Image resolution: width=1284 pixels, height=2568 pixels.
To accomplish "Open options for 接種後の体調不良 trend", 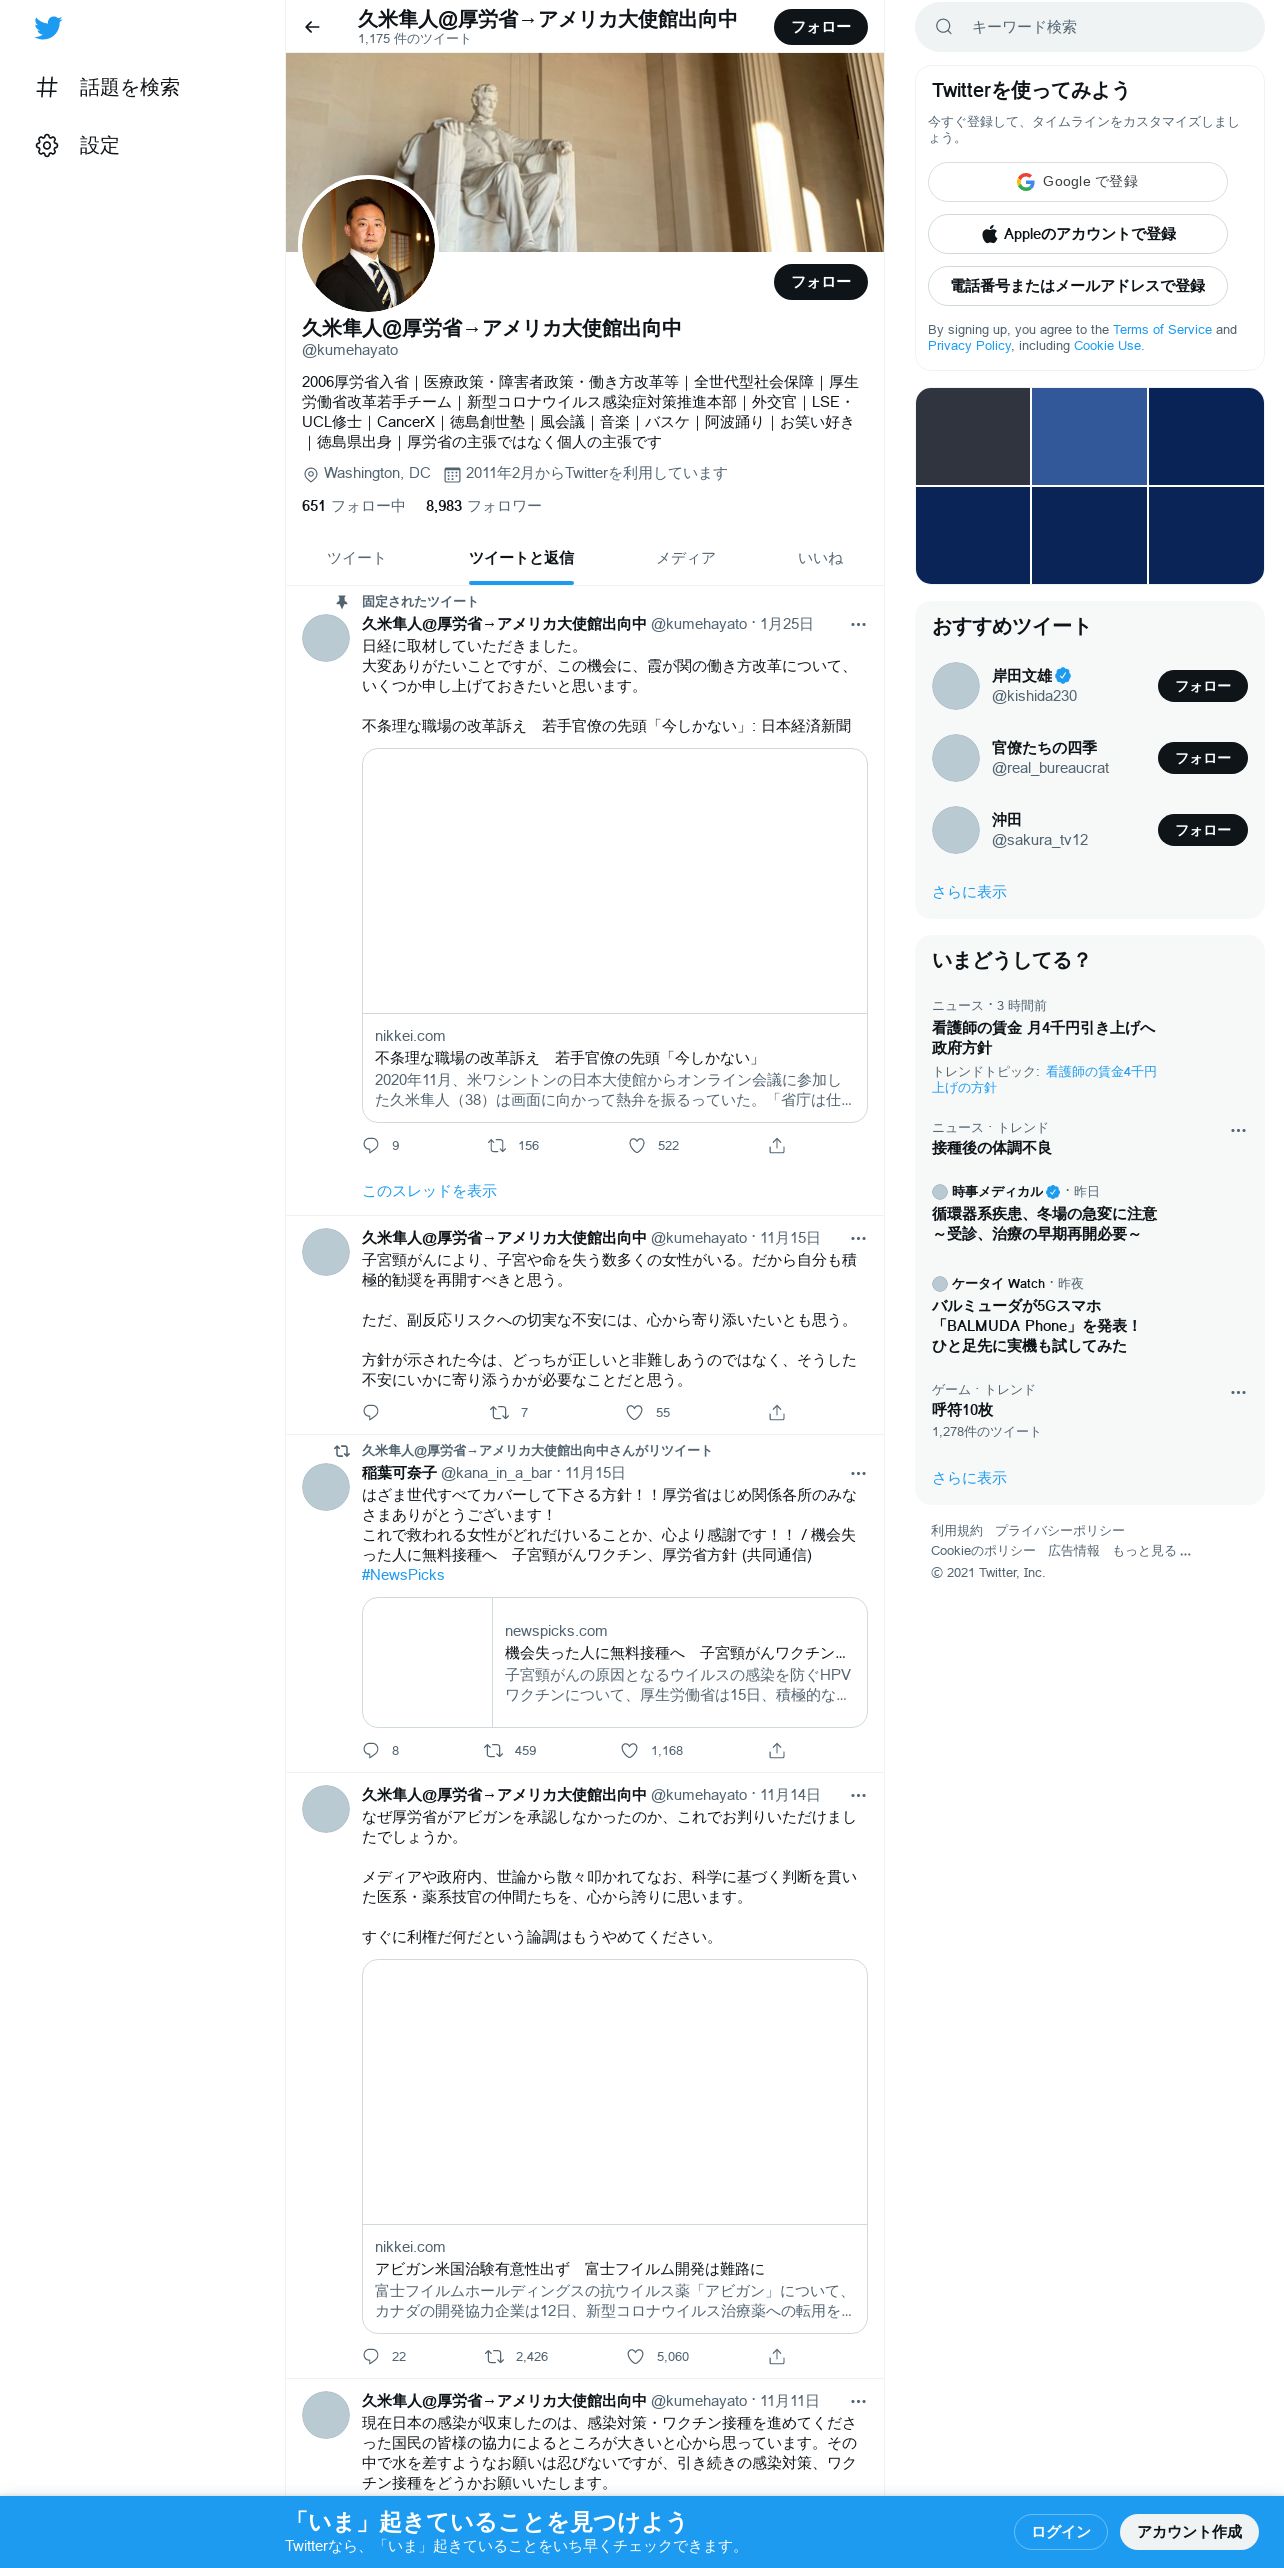I will pos(1238,1130).
